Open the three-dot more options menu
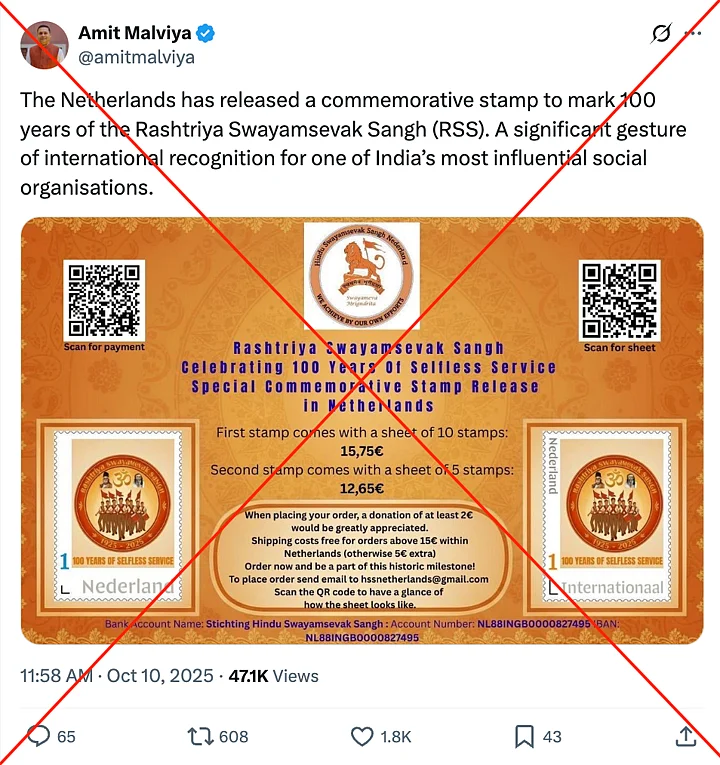The height and width of the screenshot is (765, 720). [x=693, y=33]
